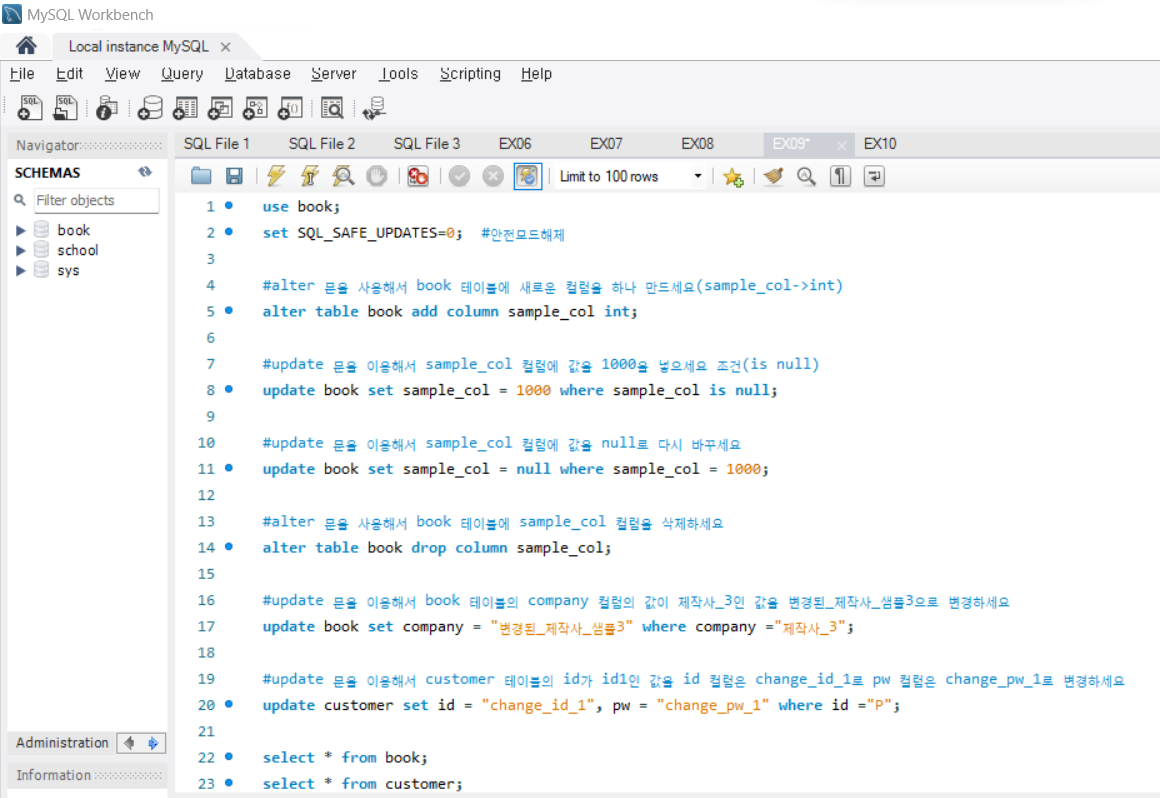1160x798 pixels.
Task: Open the Database menu
Action: point(257,73)
